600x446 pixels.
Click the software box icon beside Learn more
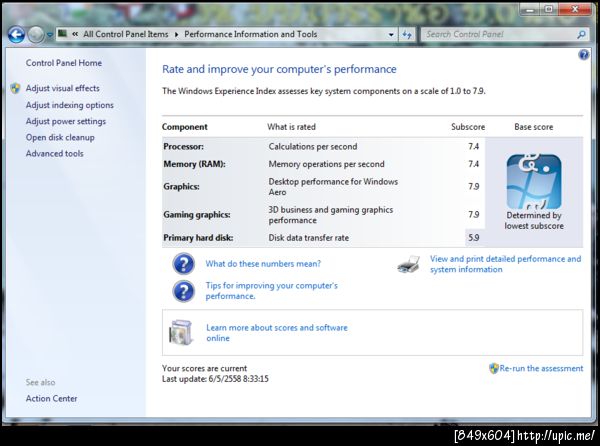point(181,332)
